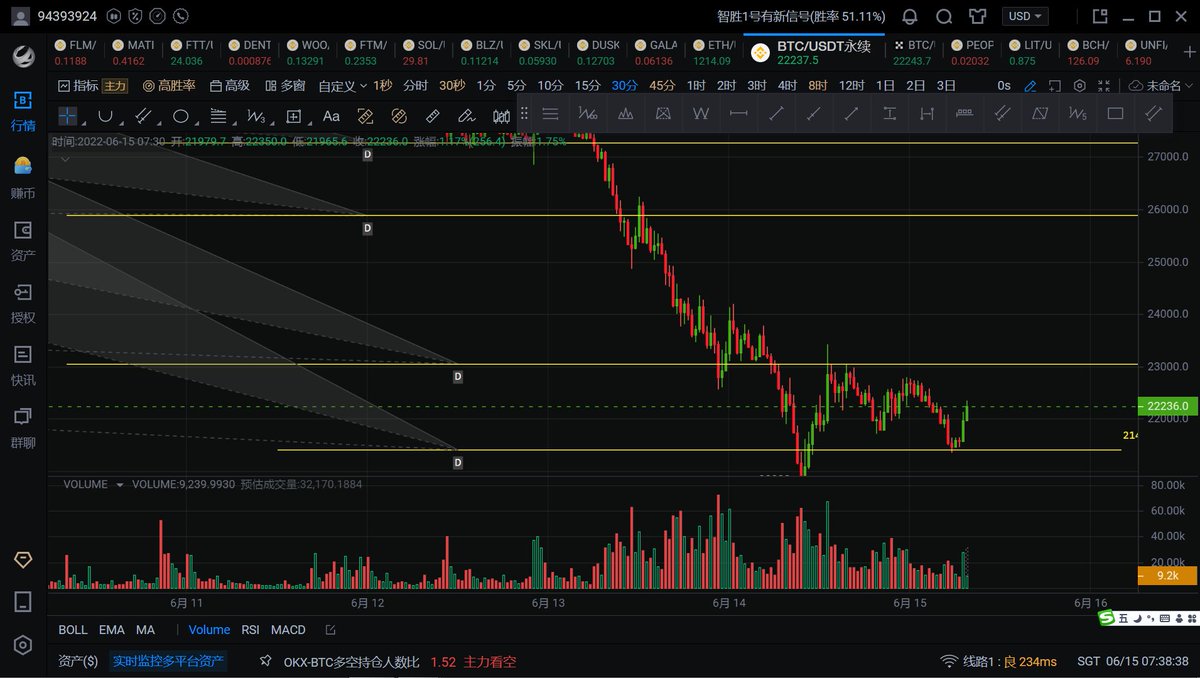Select the head-and-shoulders pattern tool
Screen dimensions: 1200x678
626,113
